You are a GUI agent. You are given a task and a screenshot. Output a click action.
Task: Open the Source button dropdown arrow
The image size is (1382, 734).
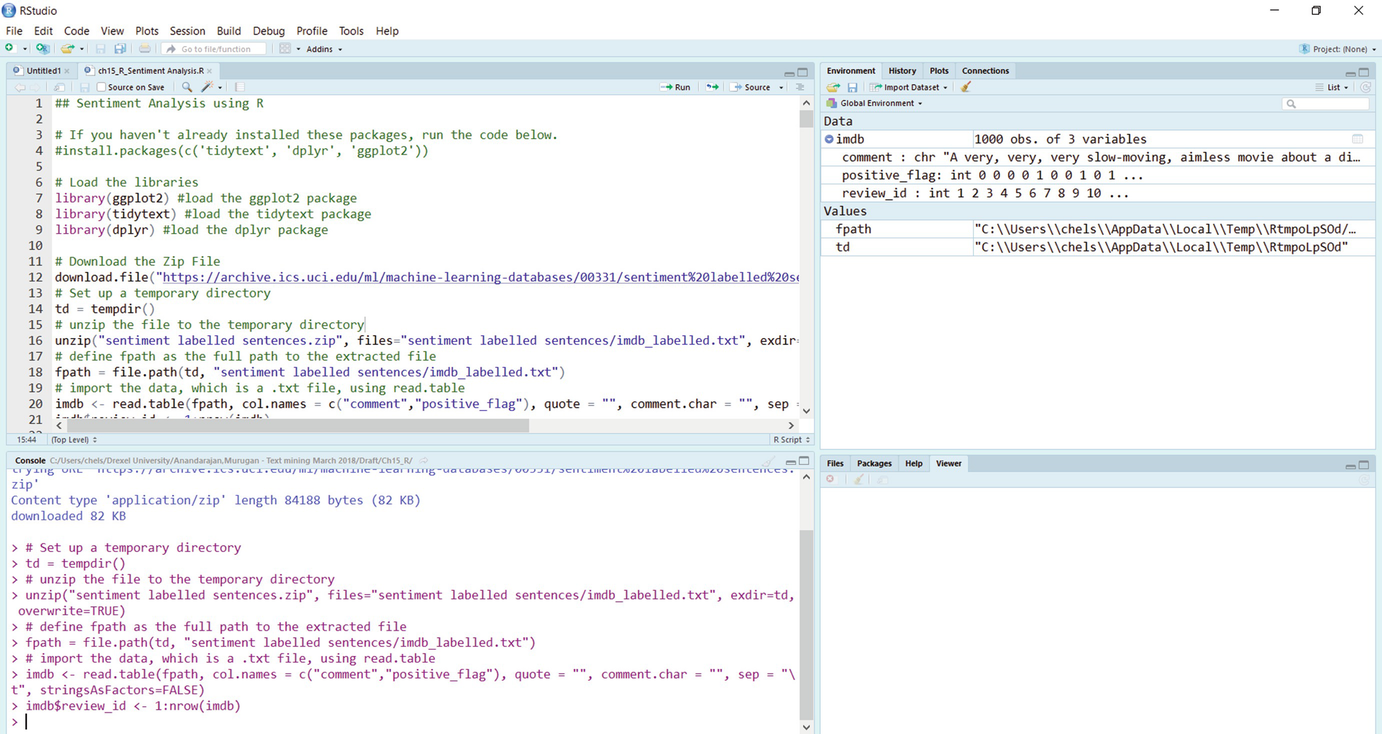[x=782, y=87]
